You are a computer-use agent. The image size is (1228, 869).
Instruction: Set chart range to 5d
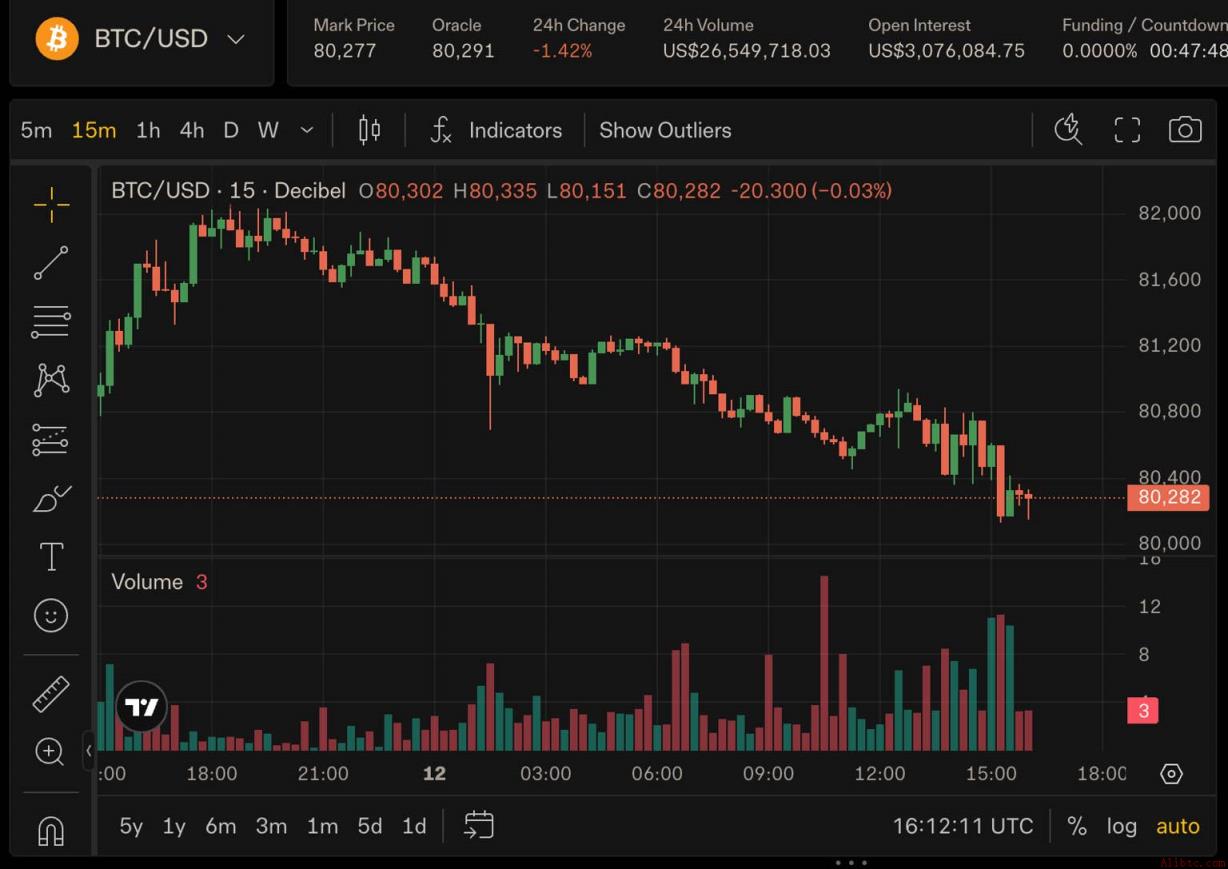point(370,826)
